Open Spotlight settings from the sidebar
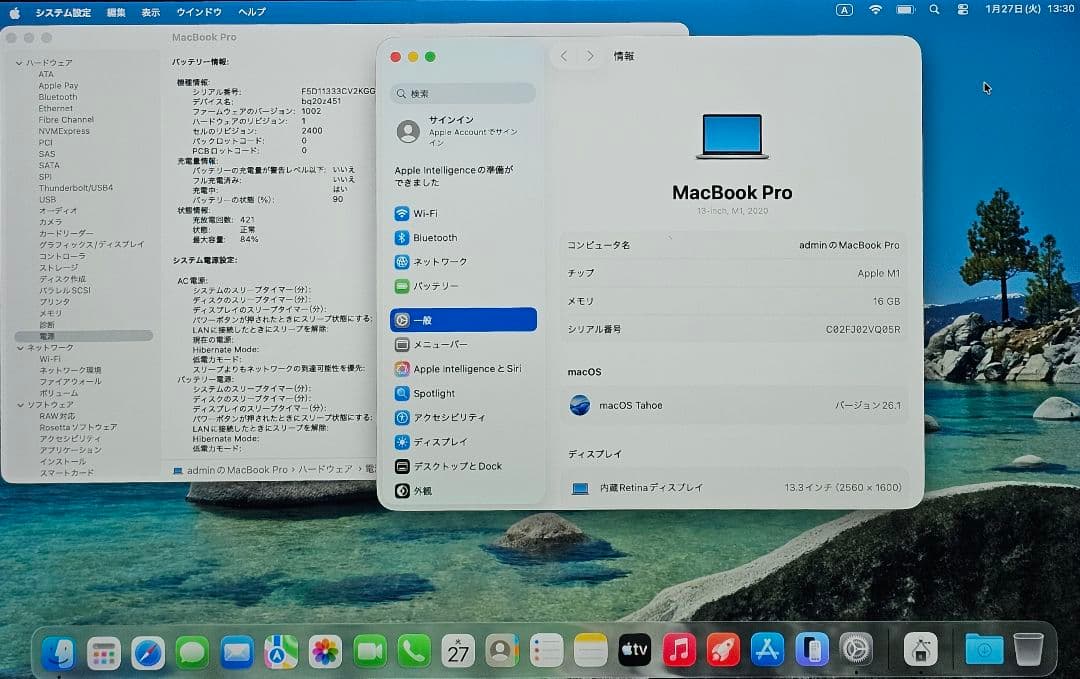 437,394
